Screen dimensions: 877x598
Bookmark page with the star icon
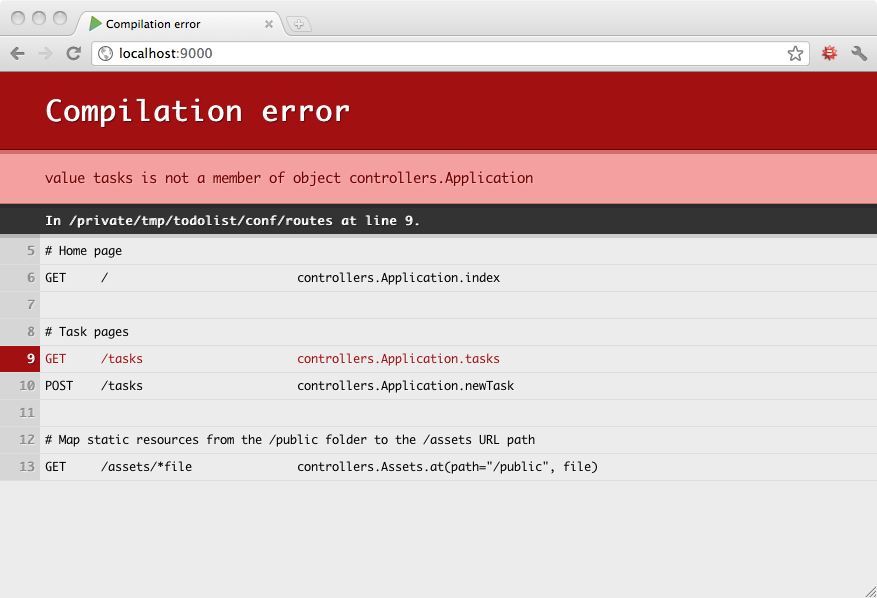(795, 54)
